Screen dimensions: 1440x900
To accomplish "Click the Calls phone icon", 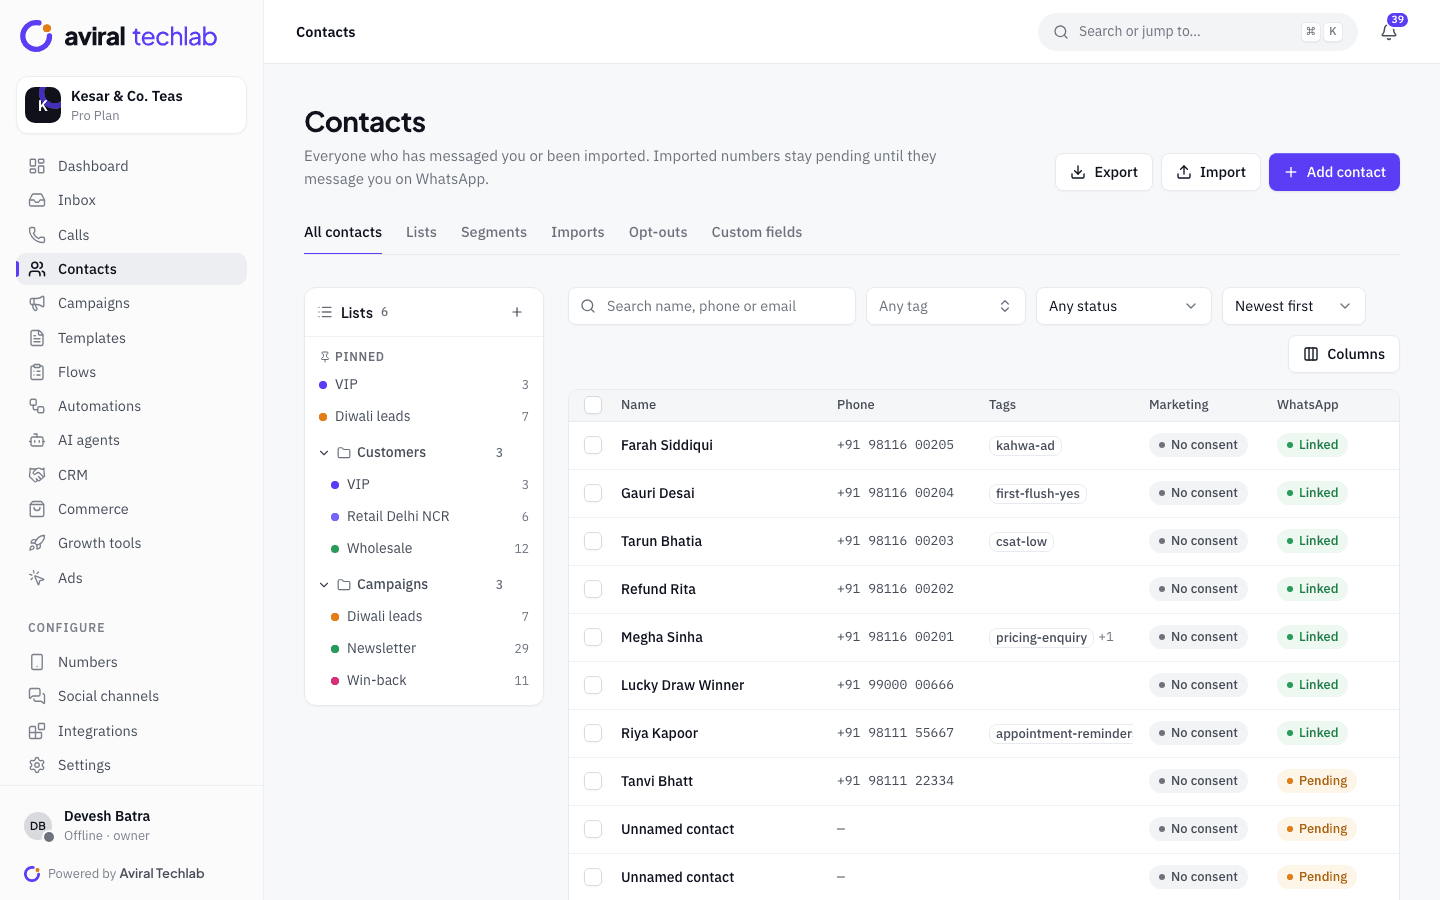I will tap(37, 235).
